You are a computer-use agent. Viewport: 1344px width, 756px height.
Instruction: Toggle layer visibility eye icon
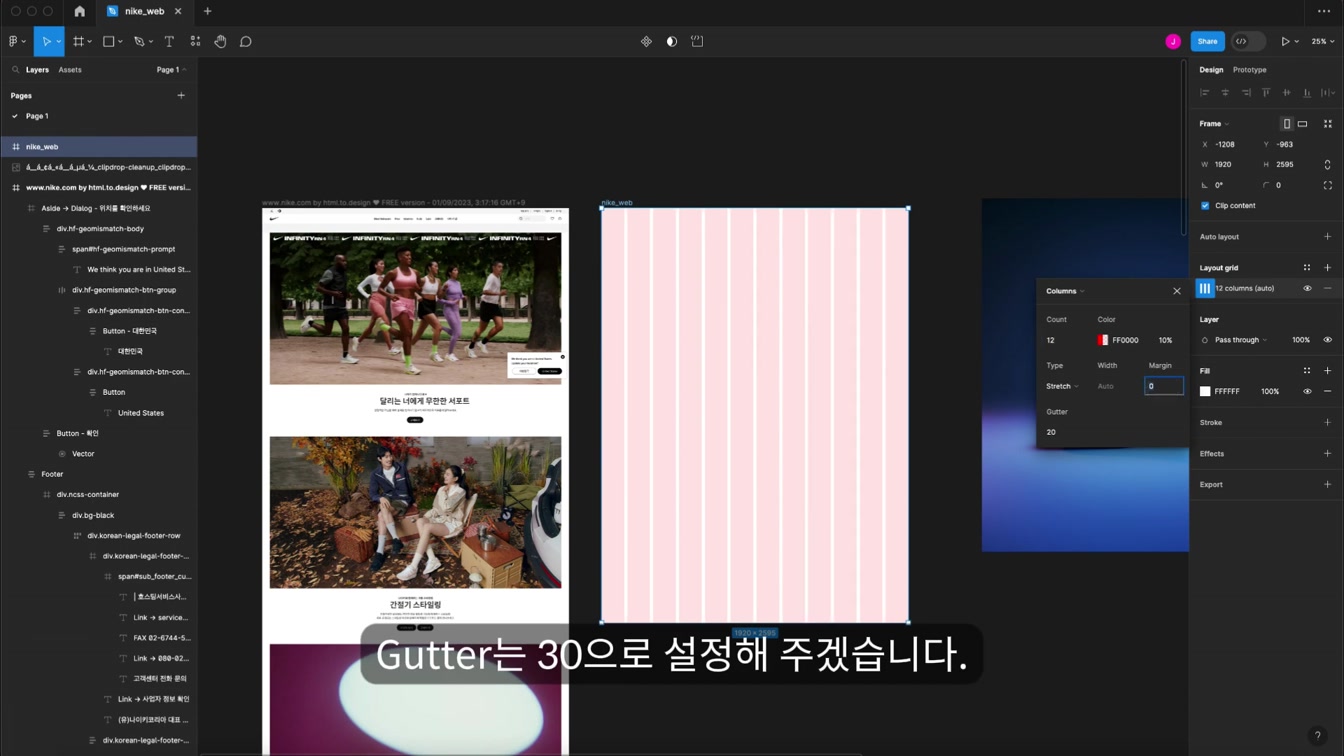pyautogui.click(x=1328, y=340)
